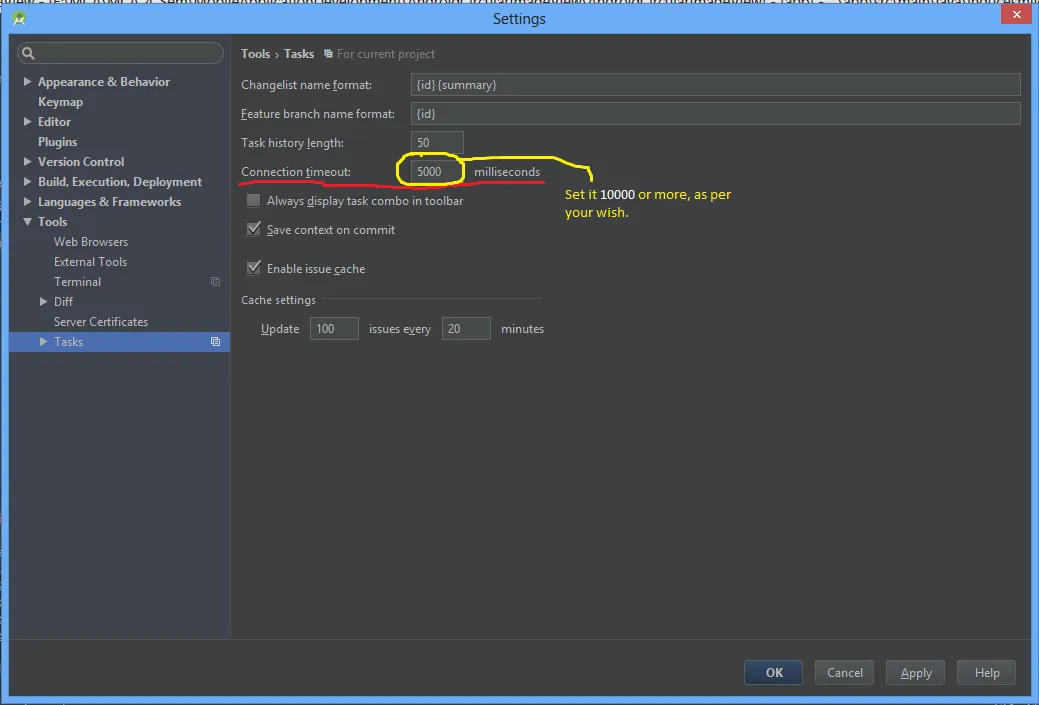Click the project-level settings icon beside Tasks
1039x705 pixels.
[x=214, y=342]
